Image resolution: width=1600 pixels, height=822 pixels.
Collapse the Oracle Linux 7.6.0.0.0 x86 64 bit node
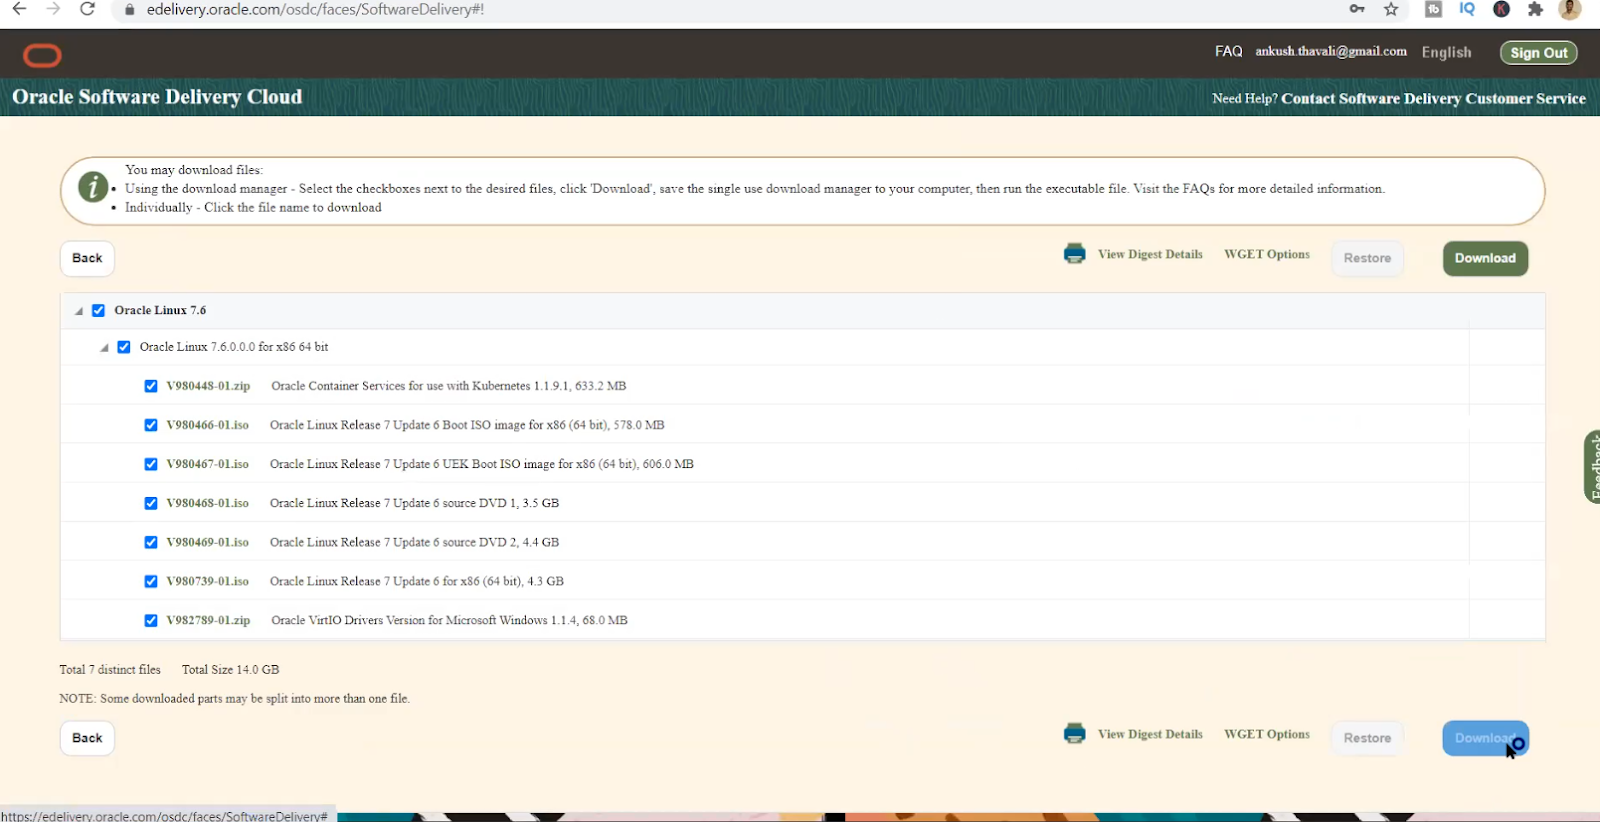[104, 348]
